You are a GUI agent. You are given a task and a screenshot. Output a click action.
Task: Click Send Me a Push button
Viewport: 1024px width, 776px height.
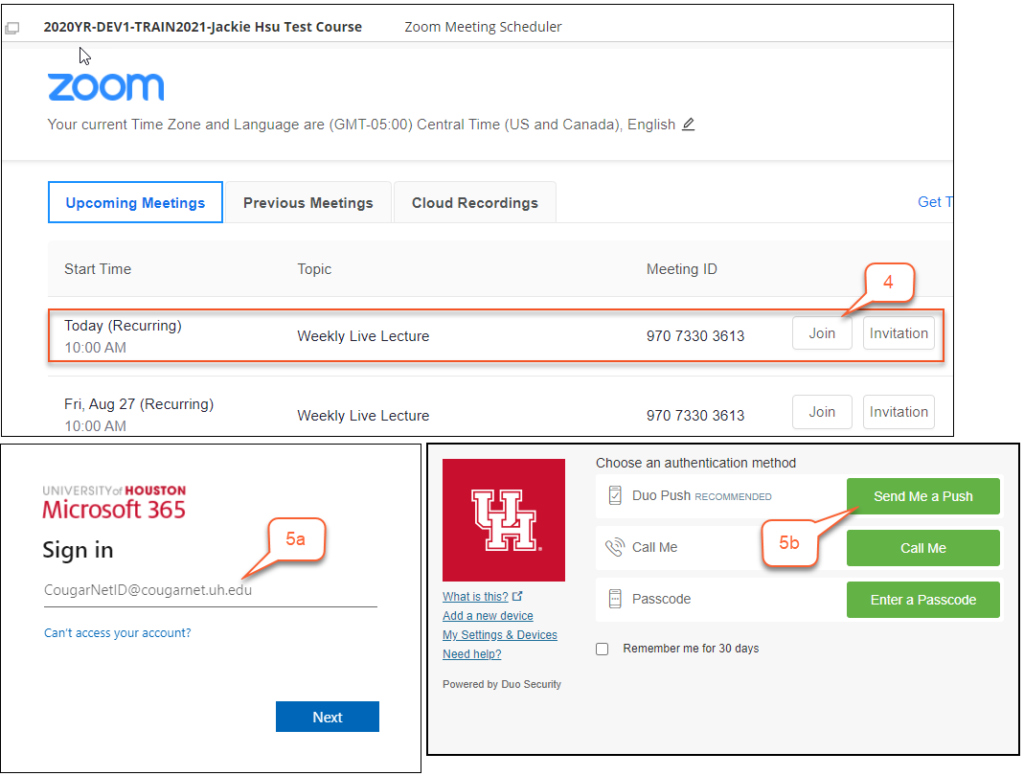click(x=923, y=496)
